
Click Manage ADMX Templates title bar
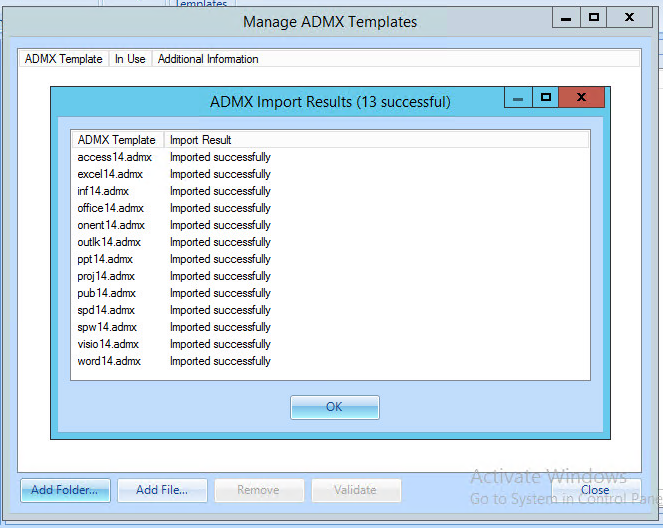(x=330, y=22)
